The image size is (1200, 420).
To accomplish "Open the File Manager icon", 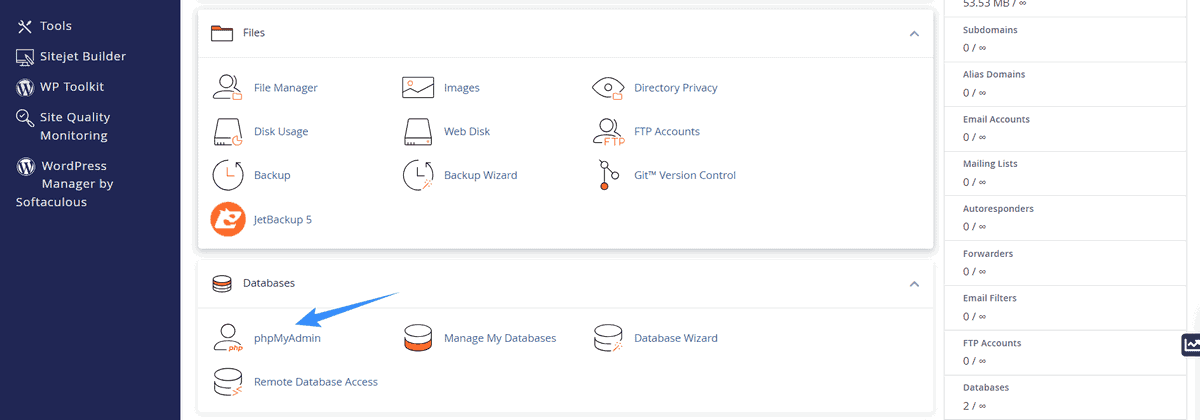I will pos(228,87).
